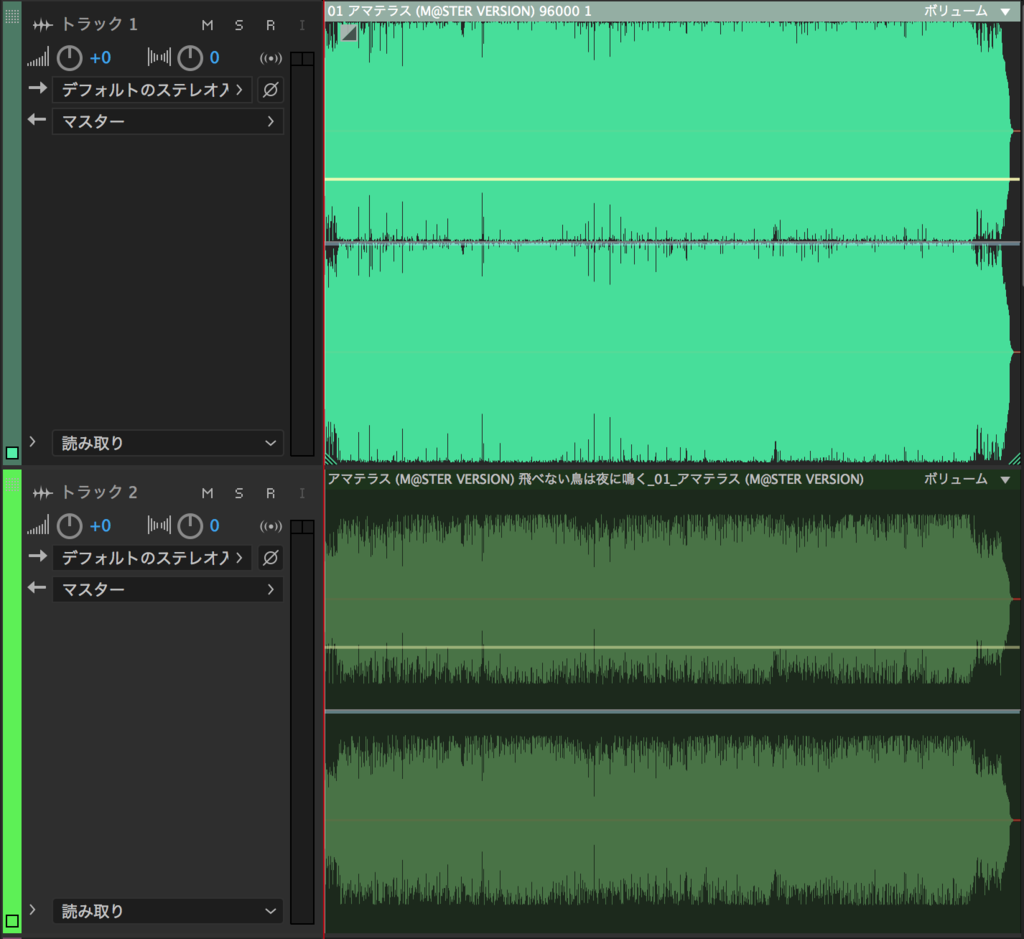Click Track 1 stereo pan icon
The height and width of the screenshot is (939, 1024).
(x=159, y=57)
